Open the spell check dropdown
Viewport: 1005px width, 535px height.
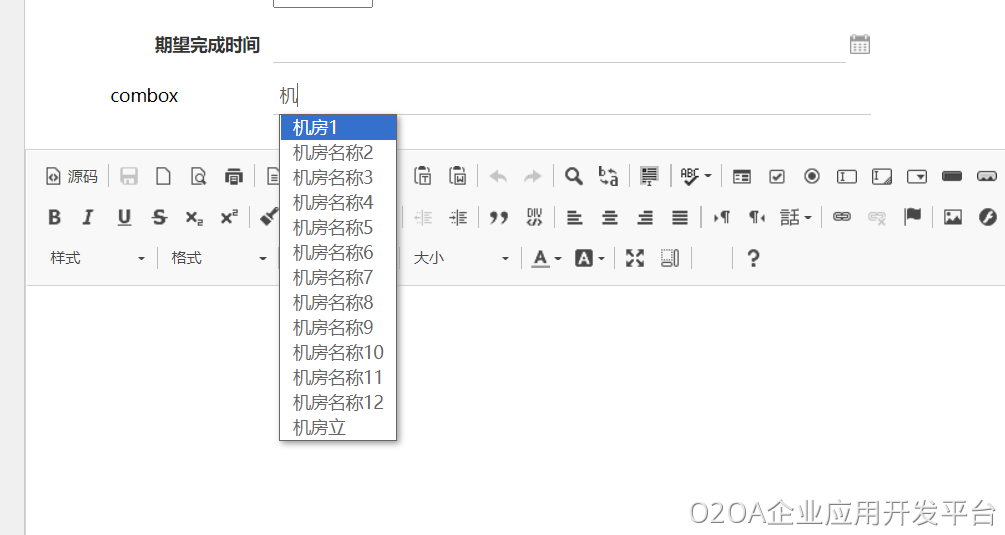coord(696,176)
